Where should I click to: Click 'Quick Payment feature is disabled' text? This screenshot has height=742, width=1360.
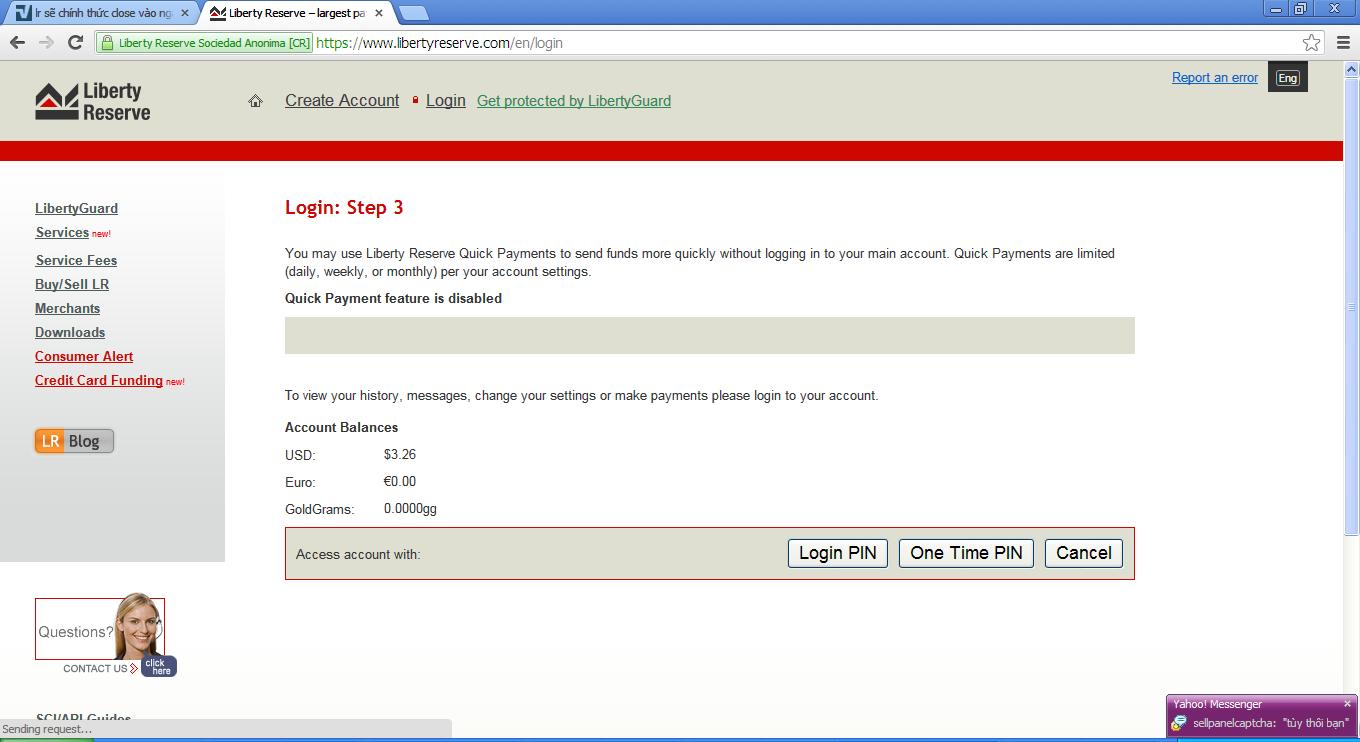click(x=393, y=298)
